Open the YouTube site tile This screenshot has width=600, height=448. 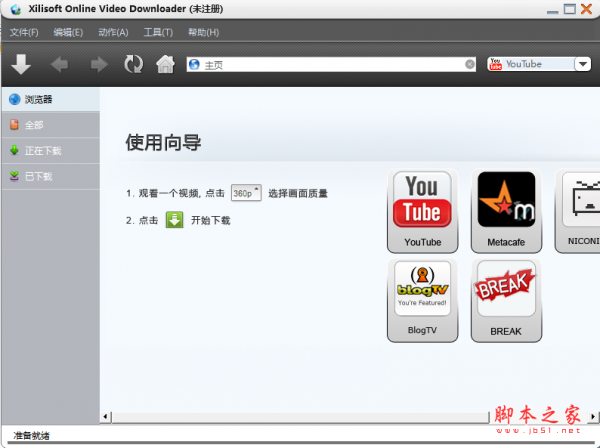tap(422, 211)
